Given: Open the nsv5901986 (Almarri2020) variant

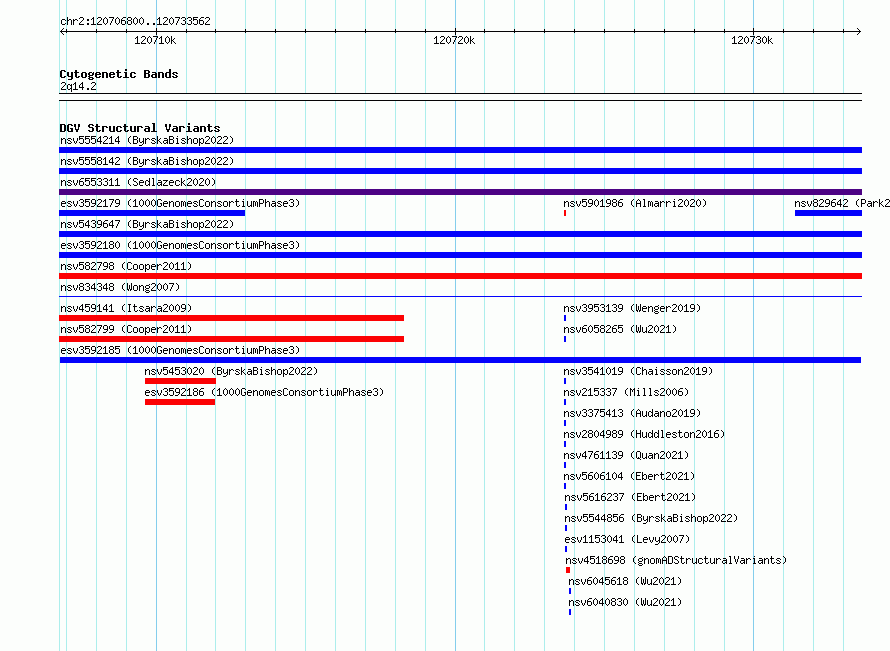Looking at the screenshot, I should pos(635,203).
